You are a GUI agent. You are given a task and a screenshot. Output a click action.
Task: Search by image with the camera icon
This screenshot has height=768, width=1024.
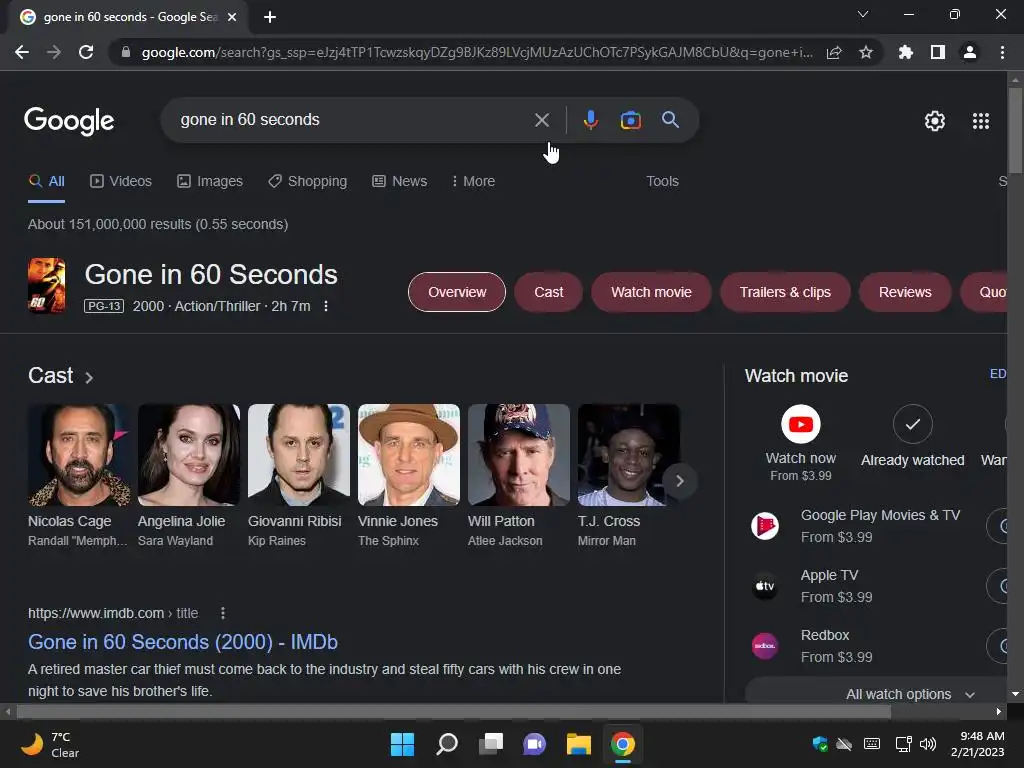630,120
